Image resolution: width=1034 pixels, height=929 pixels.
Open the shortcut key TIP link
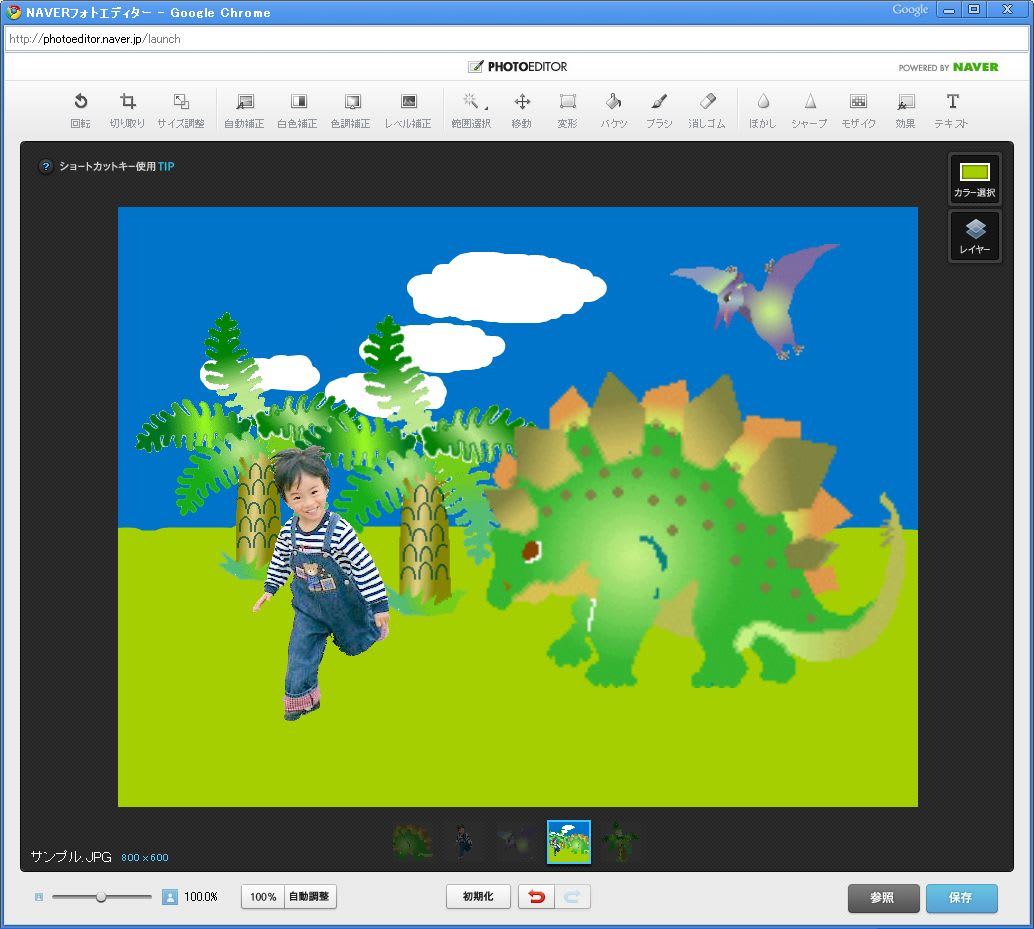(x=166, y=167)
